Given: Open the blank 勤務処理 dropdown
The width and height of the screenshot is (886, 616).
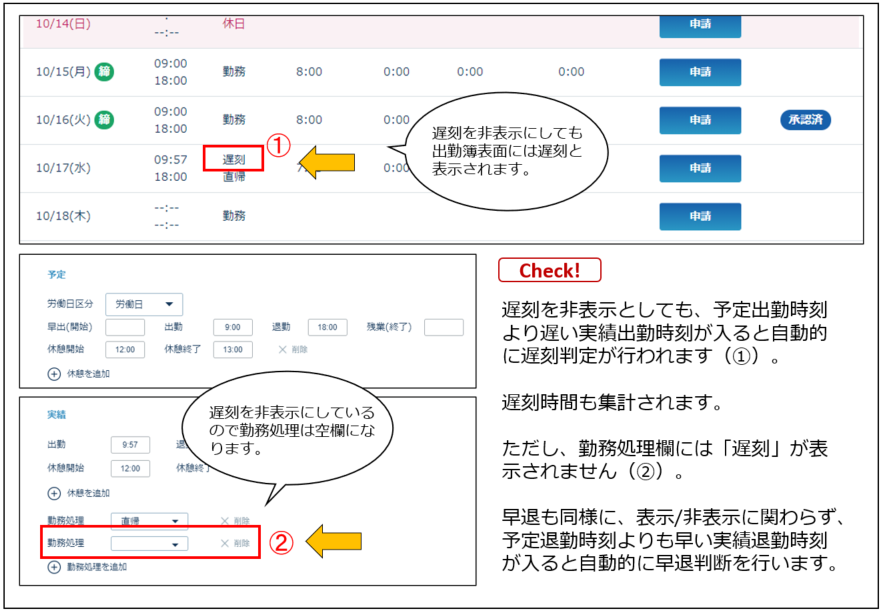Looking at the screenshot, I should click(149, 543).
